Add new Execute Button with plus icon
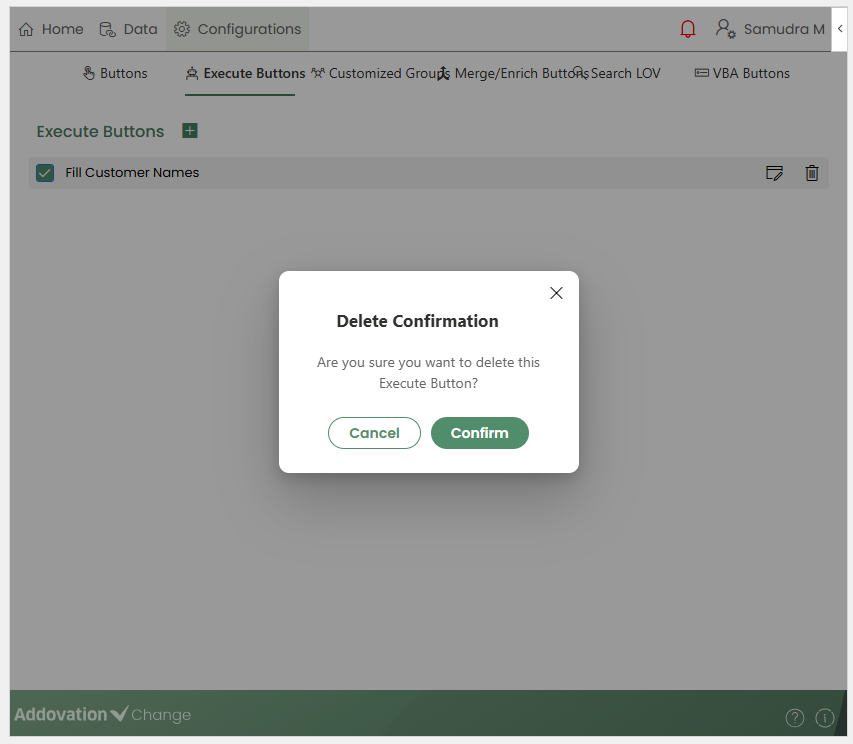 coord(190,131)
